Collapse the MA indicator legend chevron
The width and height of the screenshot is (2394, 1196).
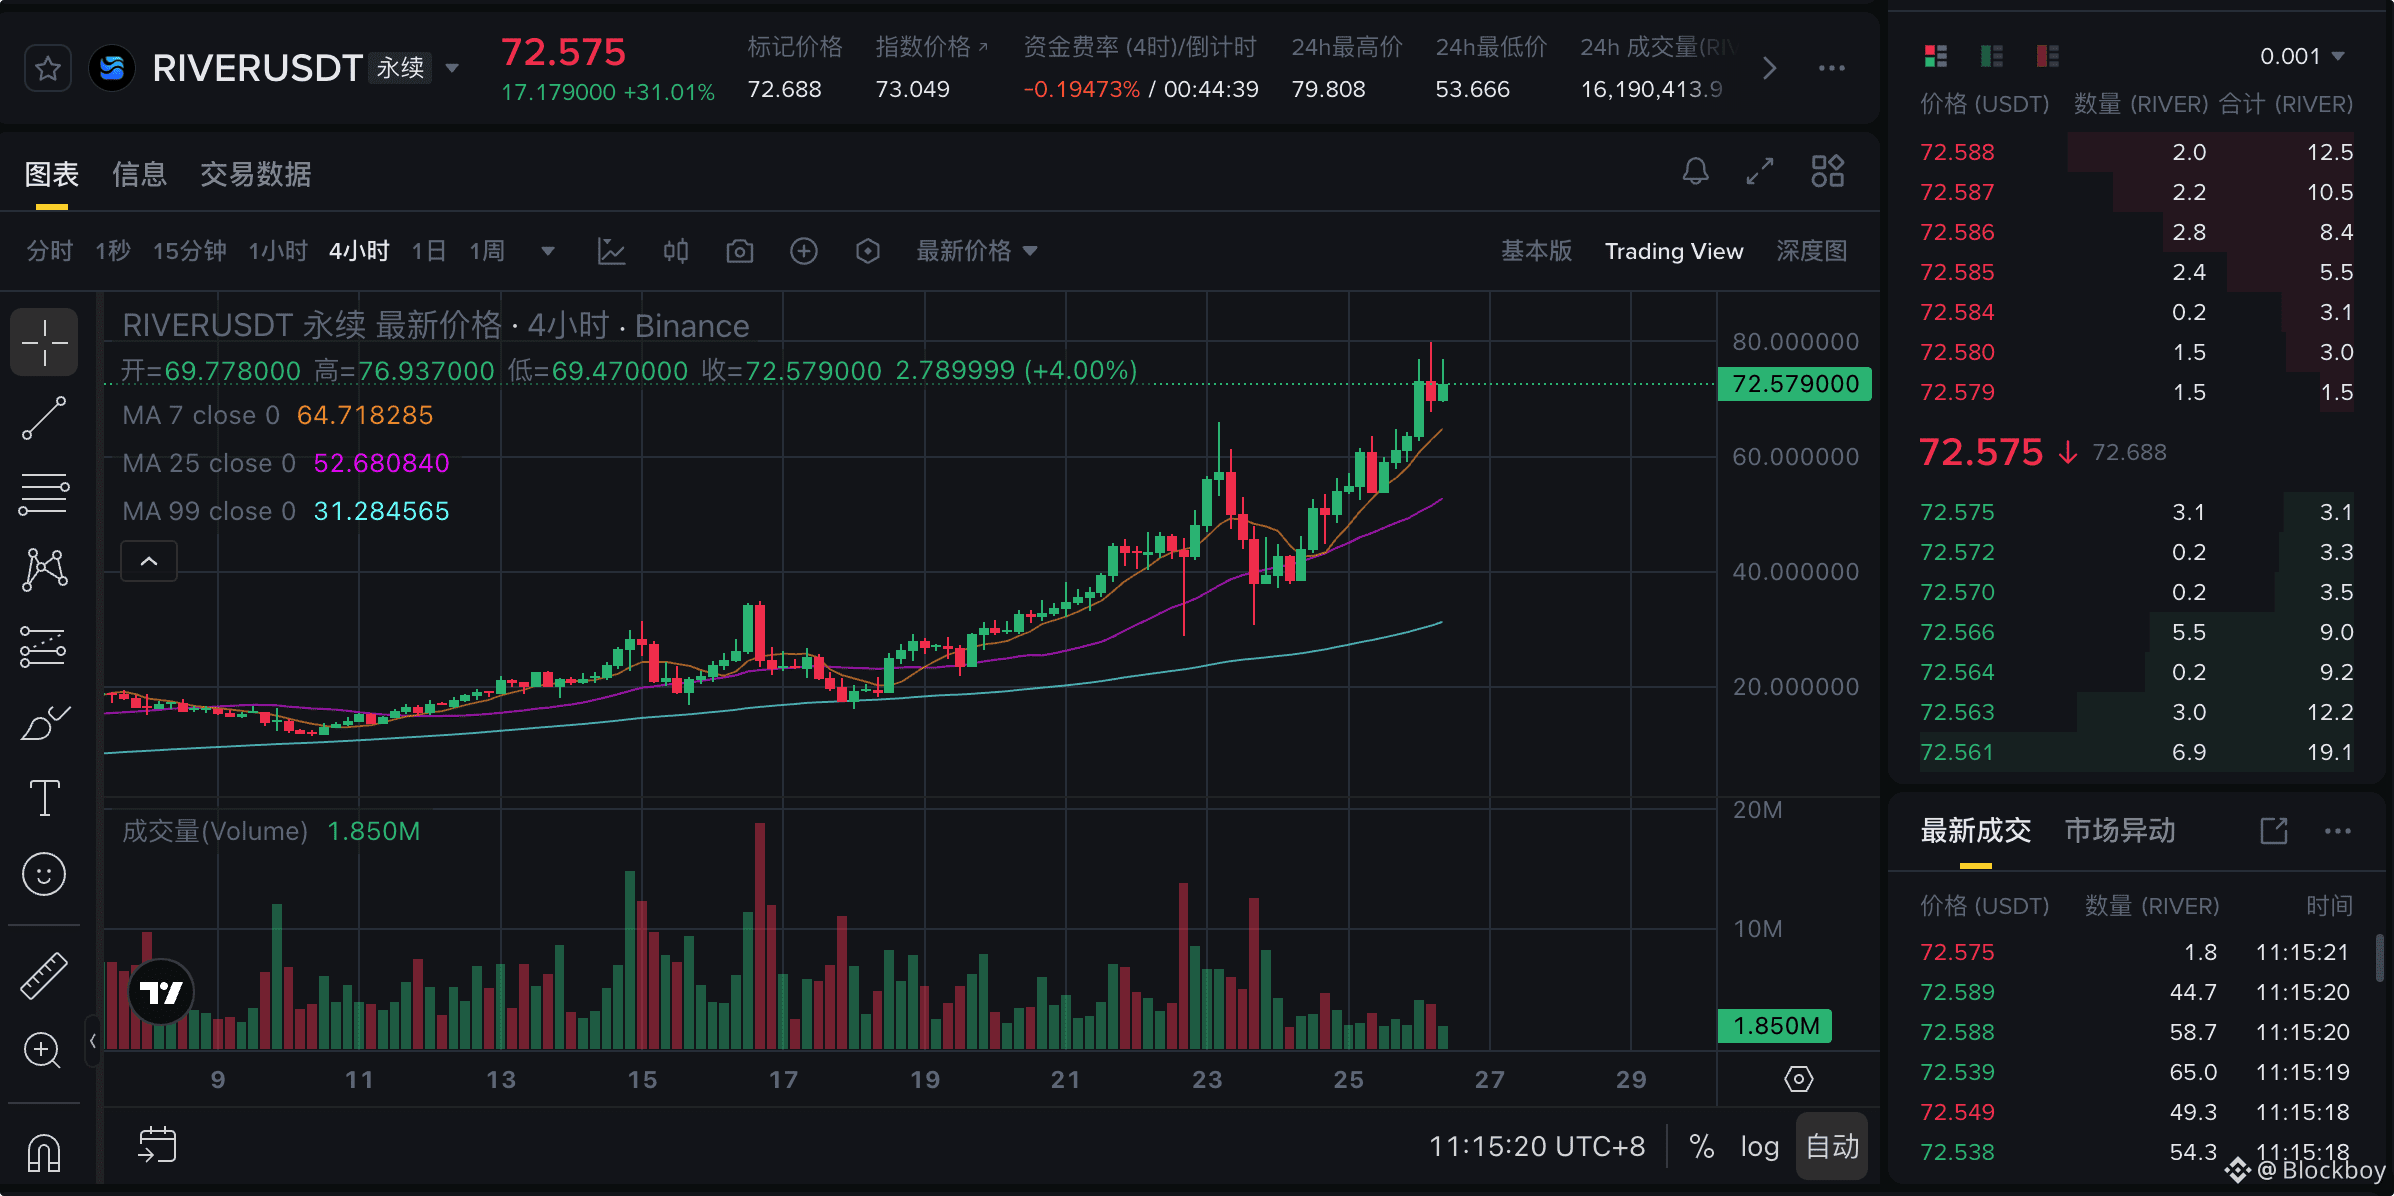(x=149, y=561)
